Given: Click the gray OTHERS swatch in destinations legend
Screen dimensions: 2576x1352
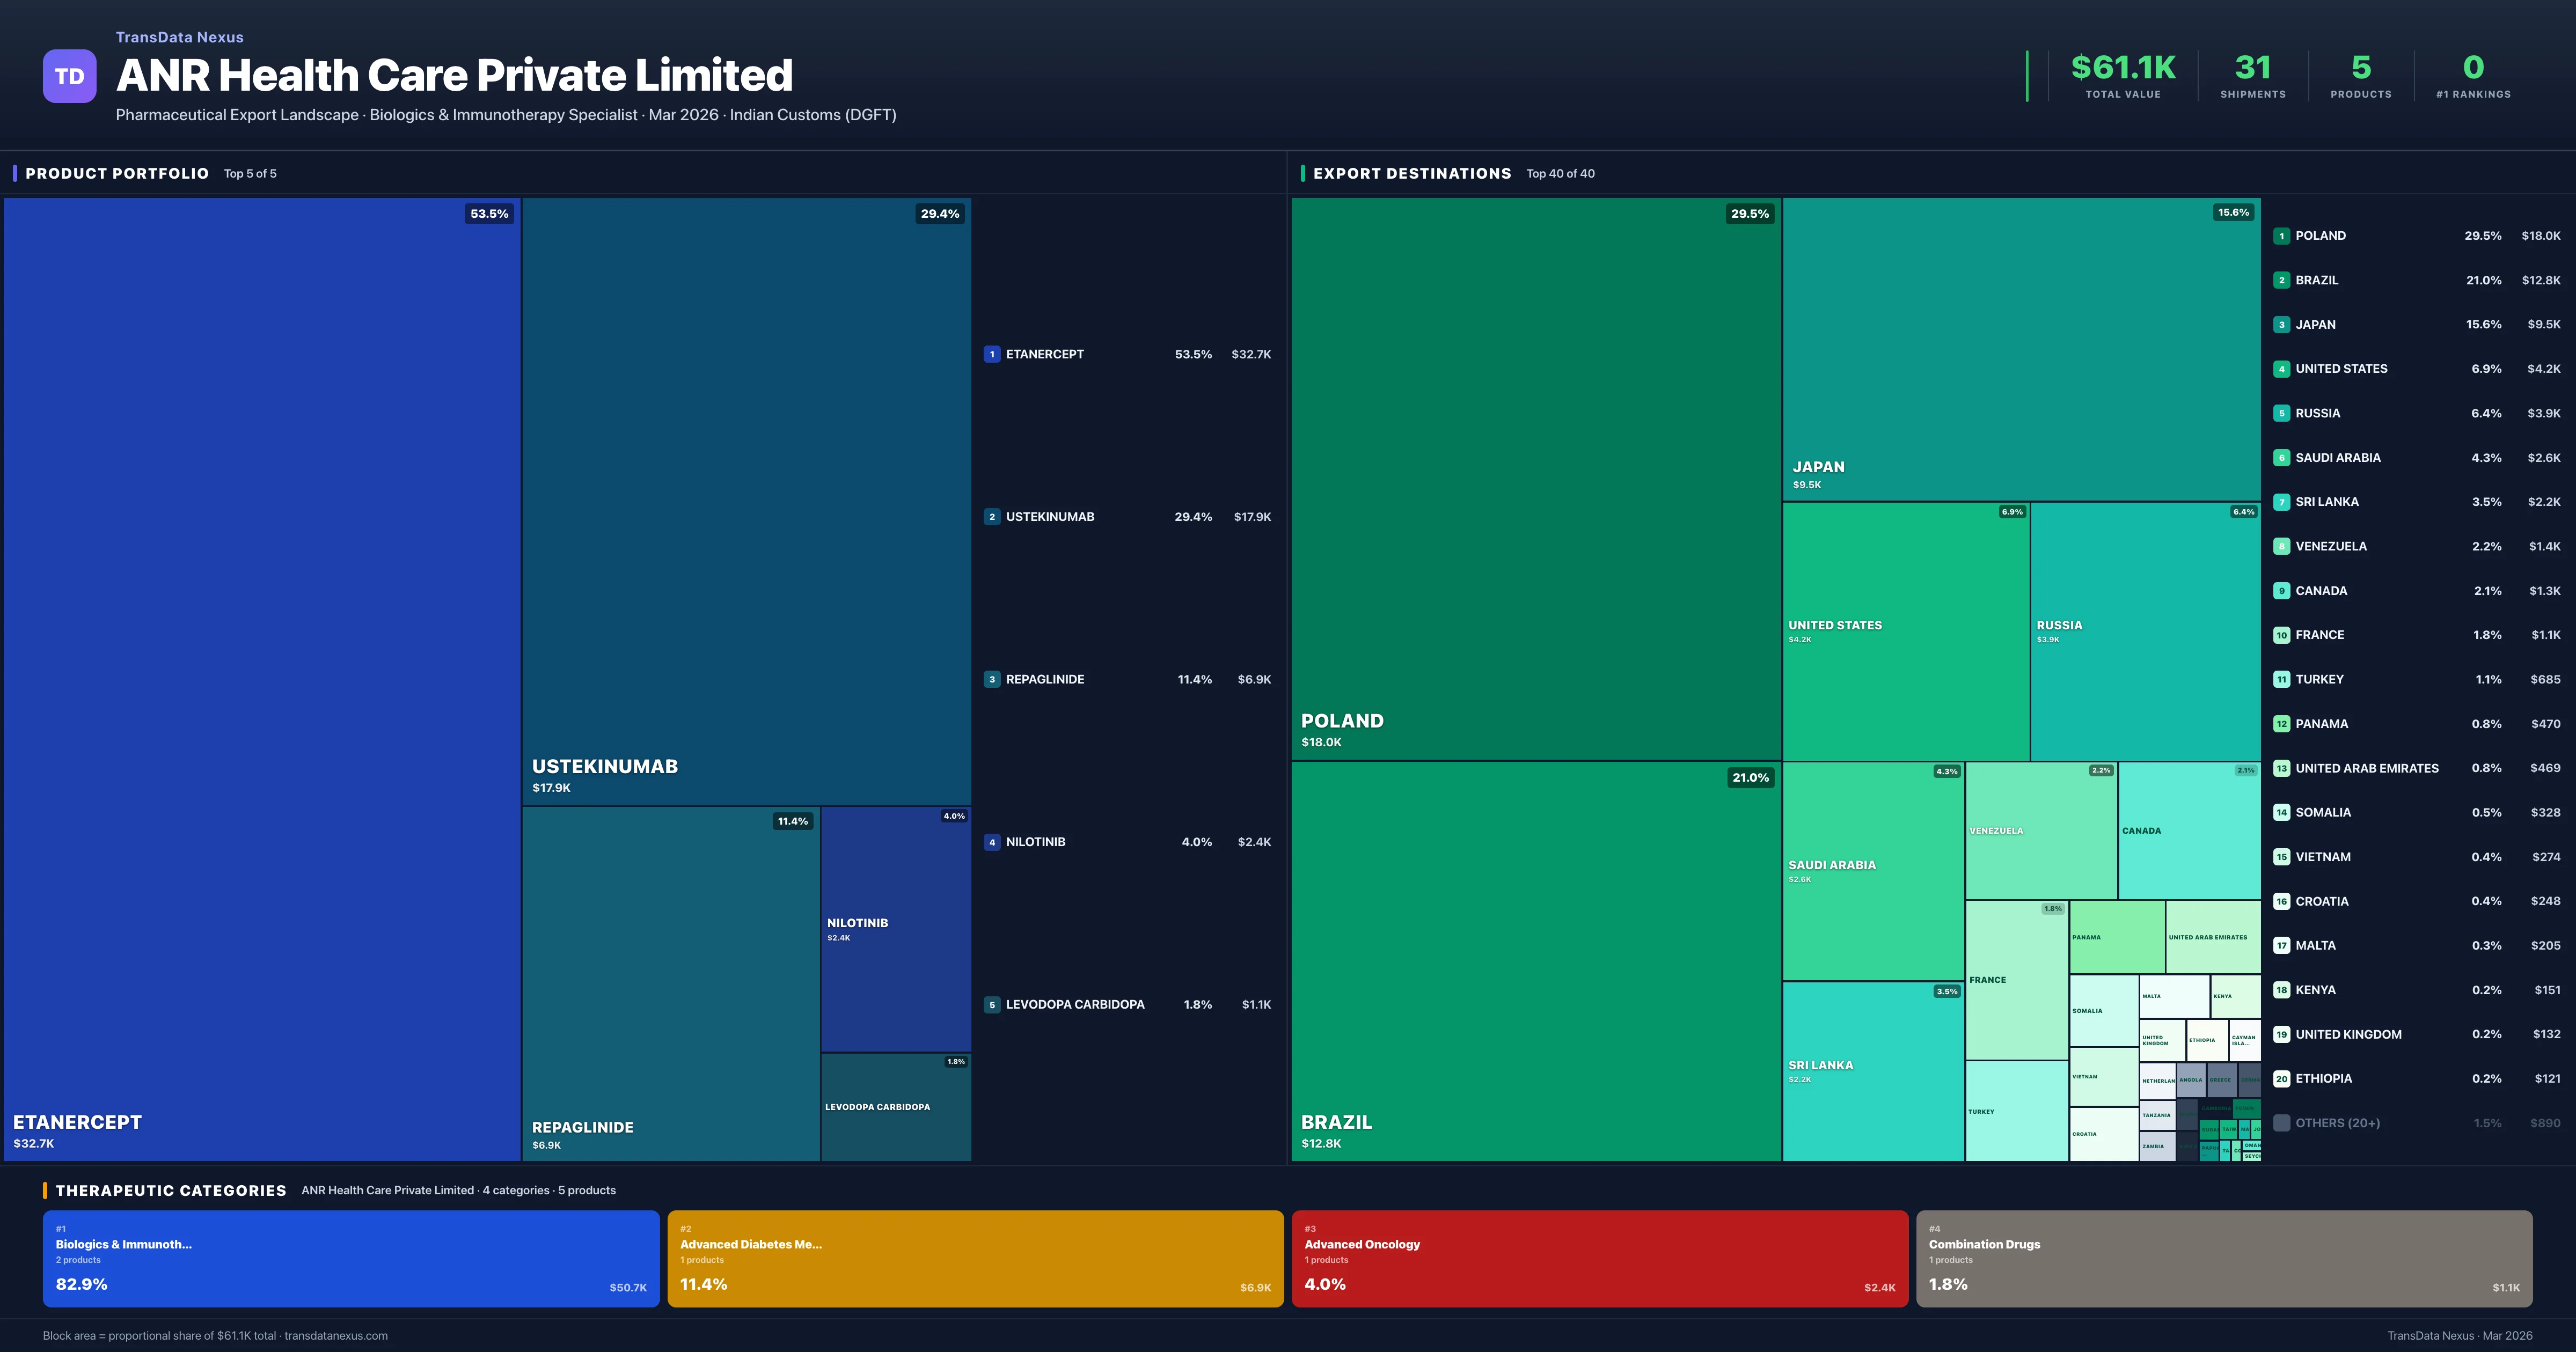Looking at the screenshot, I should coord(2283,1122).
